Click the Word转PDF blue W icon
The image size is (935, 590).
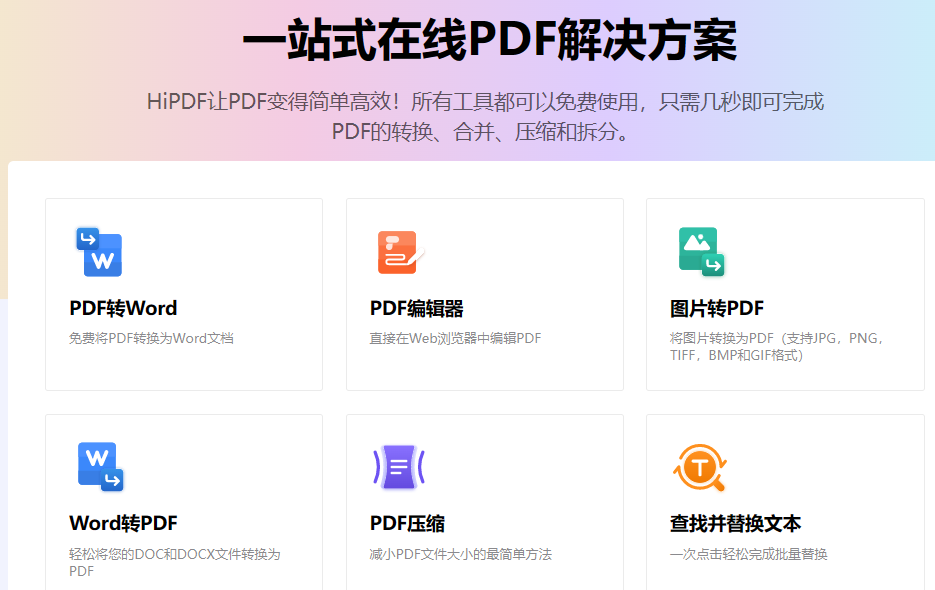[x=99, y=466]
